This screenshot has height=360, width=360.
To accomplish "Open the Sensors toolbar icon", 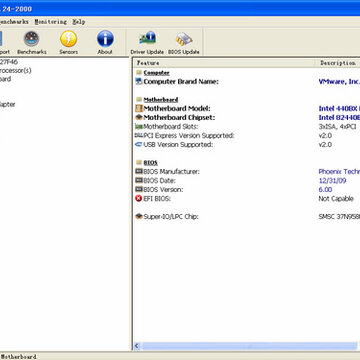I will (68, 39).
